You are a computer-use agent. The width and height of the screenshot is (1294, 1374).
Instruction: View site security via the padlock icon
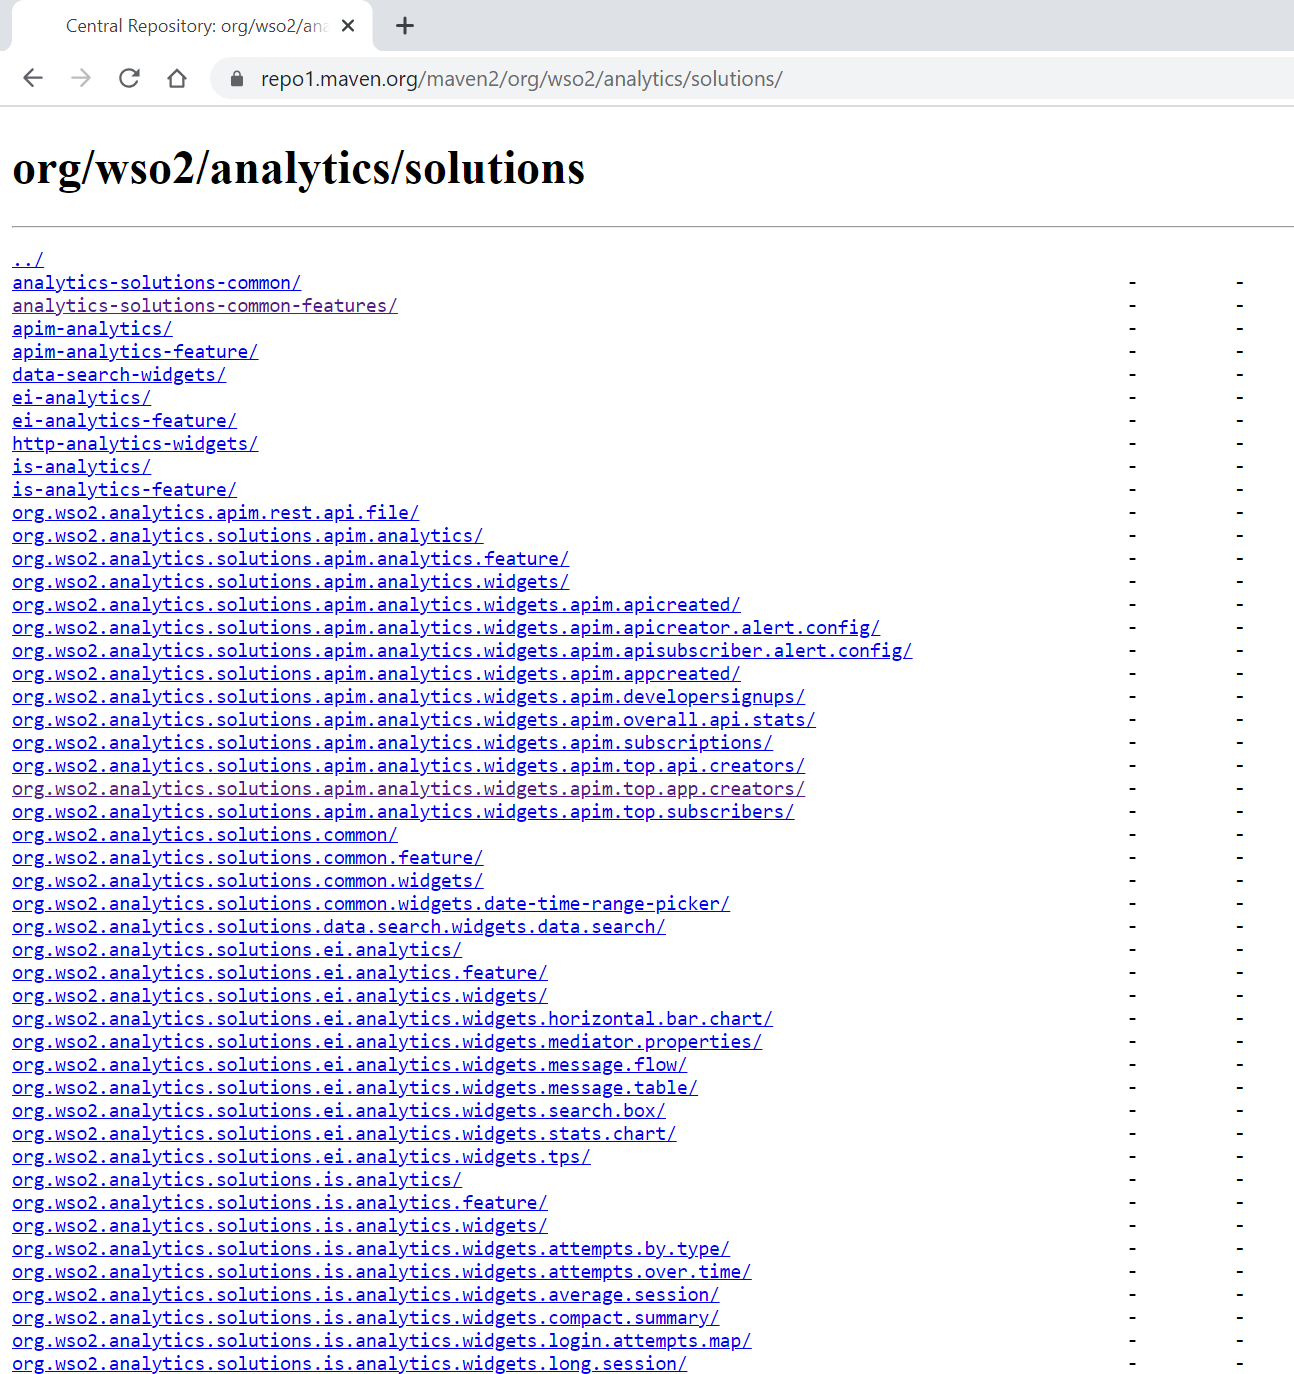pos(237,78)
